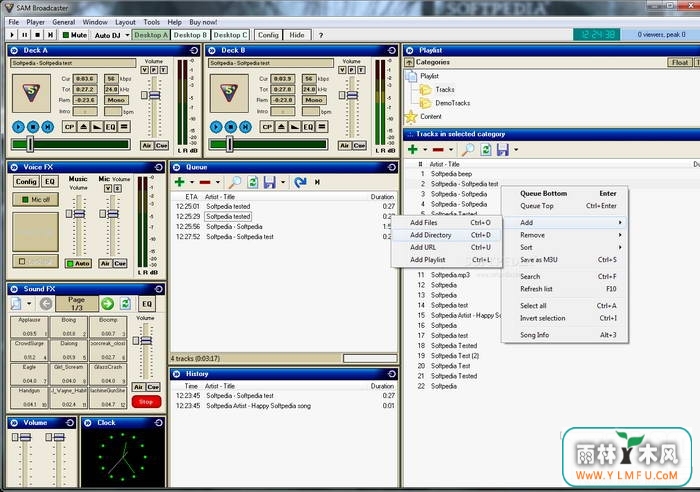This screenshot has width=700, height=492.
Task: Stop Deck A with its round stop button
Action: pos(33,127)
